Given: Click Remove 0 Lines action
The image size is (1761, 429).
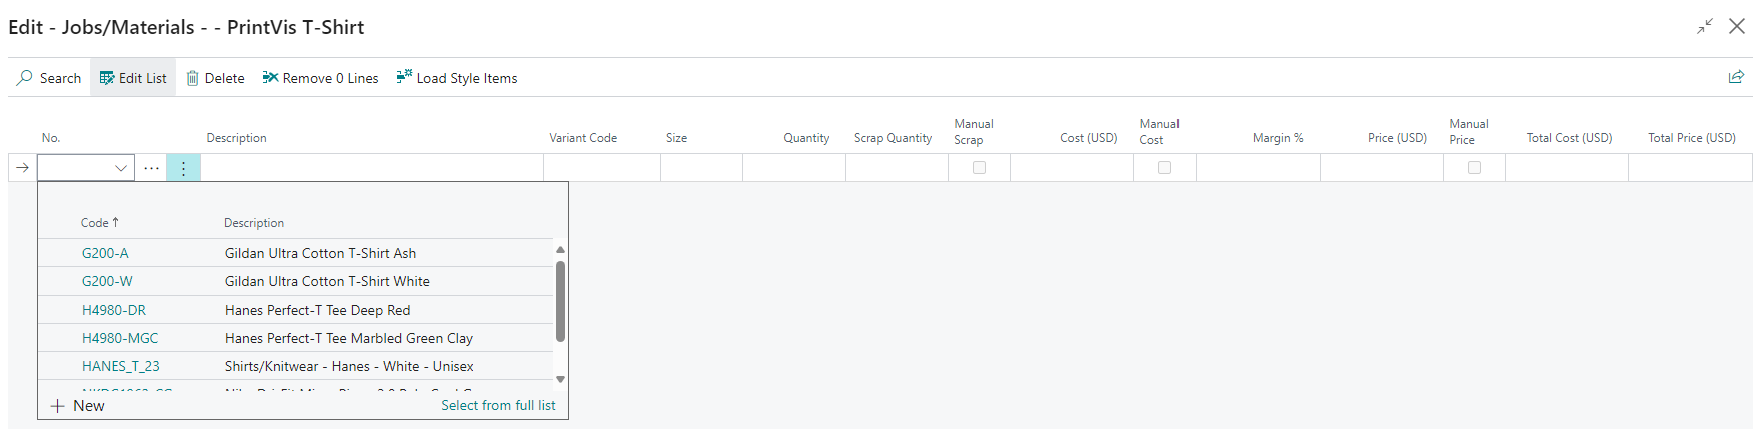Looking at the screenshot, I should (x=320, y=78).
